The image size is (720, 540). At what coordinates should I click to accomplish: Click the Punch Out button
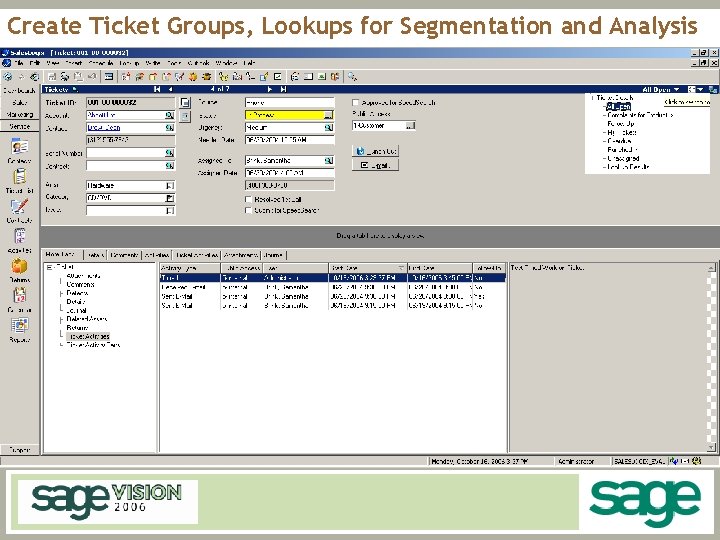pos(375,150)
